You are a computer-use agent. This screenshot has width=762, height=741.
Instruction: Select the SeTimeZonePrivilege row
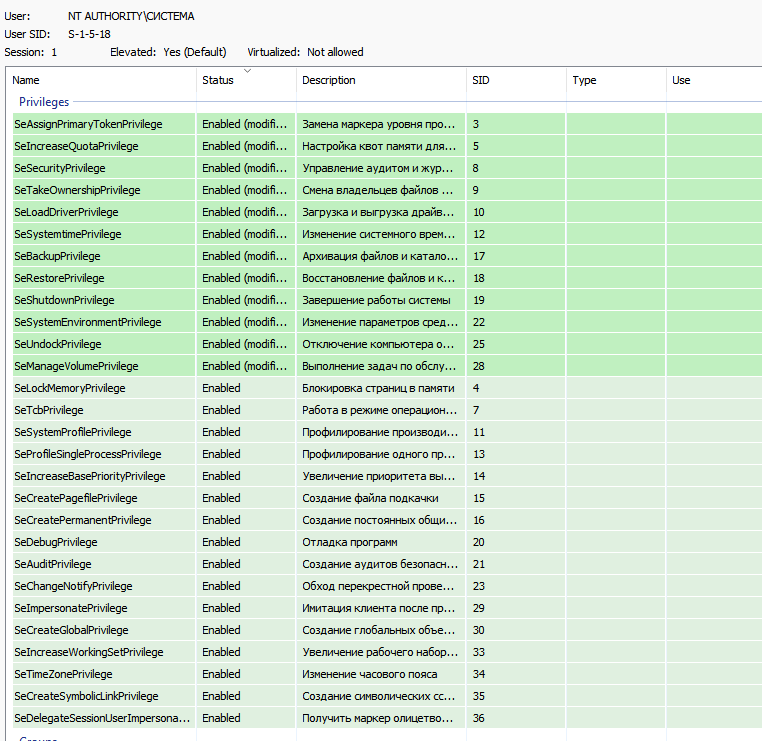[x=63, y=674]
